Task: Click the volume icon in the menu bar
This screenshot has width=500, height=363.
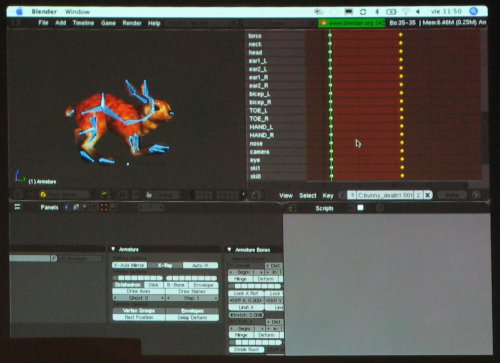Action: point(418,12)
